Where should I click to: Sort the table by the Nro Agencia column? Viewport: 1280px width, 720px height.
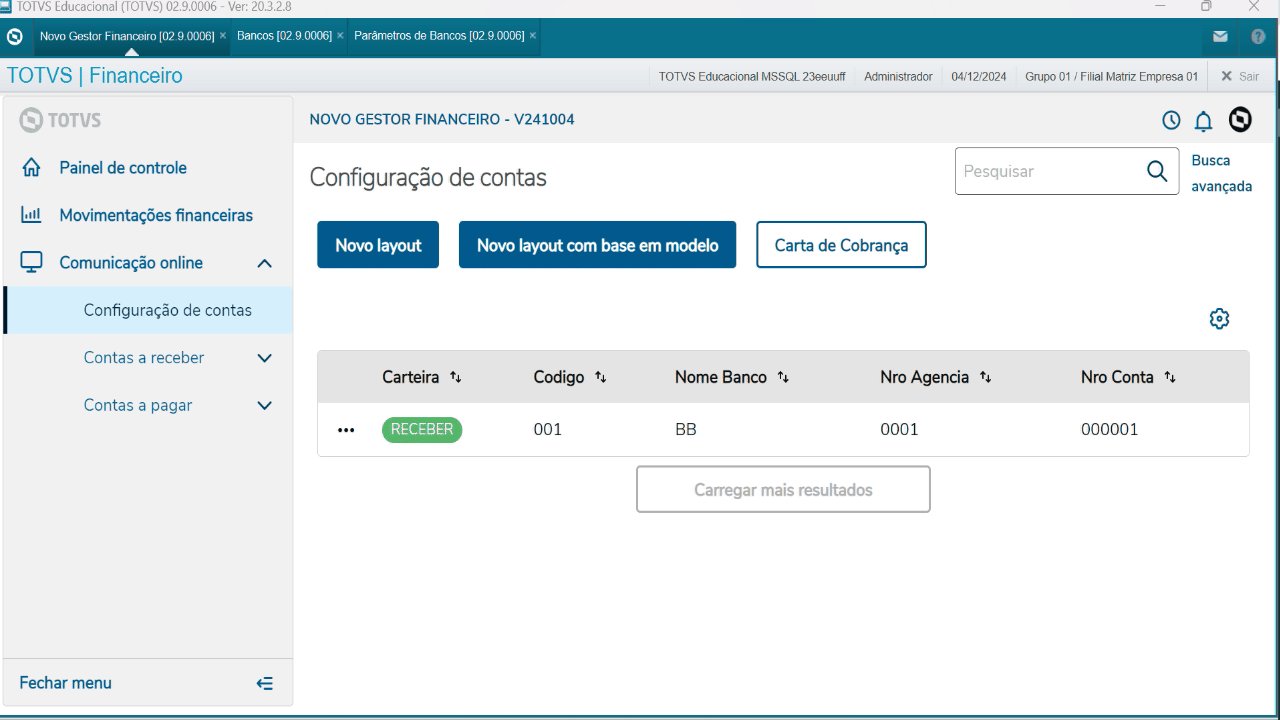click(x=986, y=377)
